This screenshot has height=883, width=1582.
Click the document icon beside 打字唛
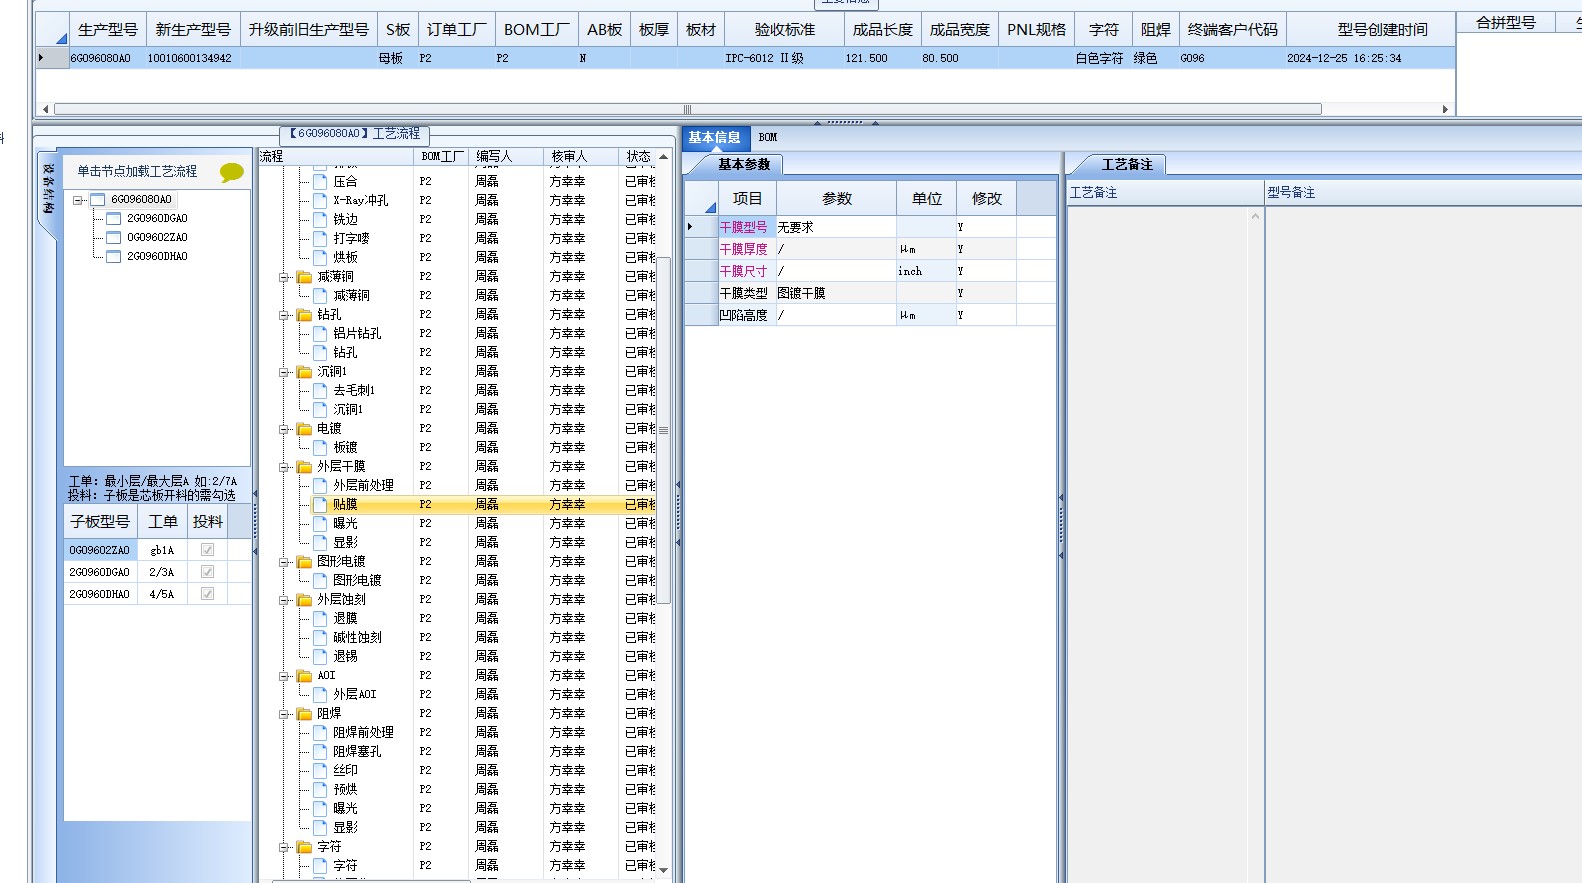[x=320, y=239]
